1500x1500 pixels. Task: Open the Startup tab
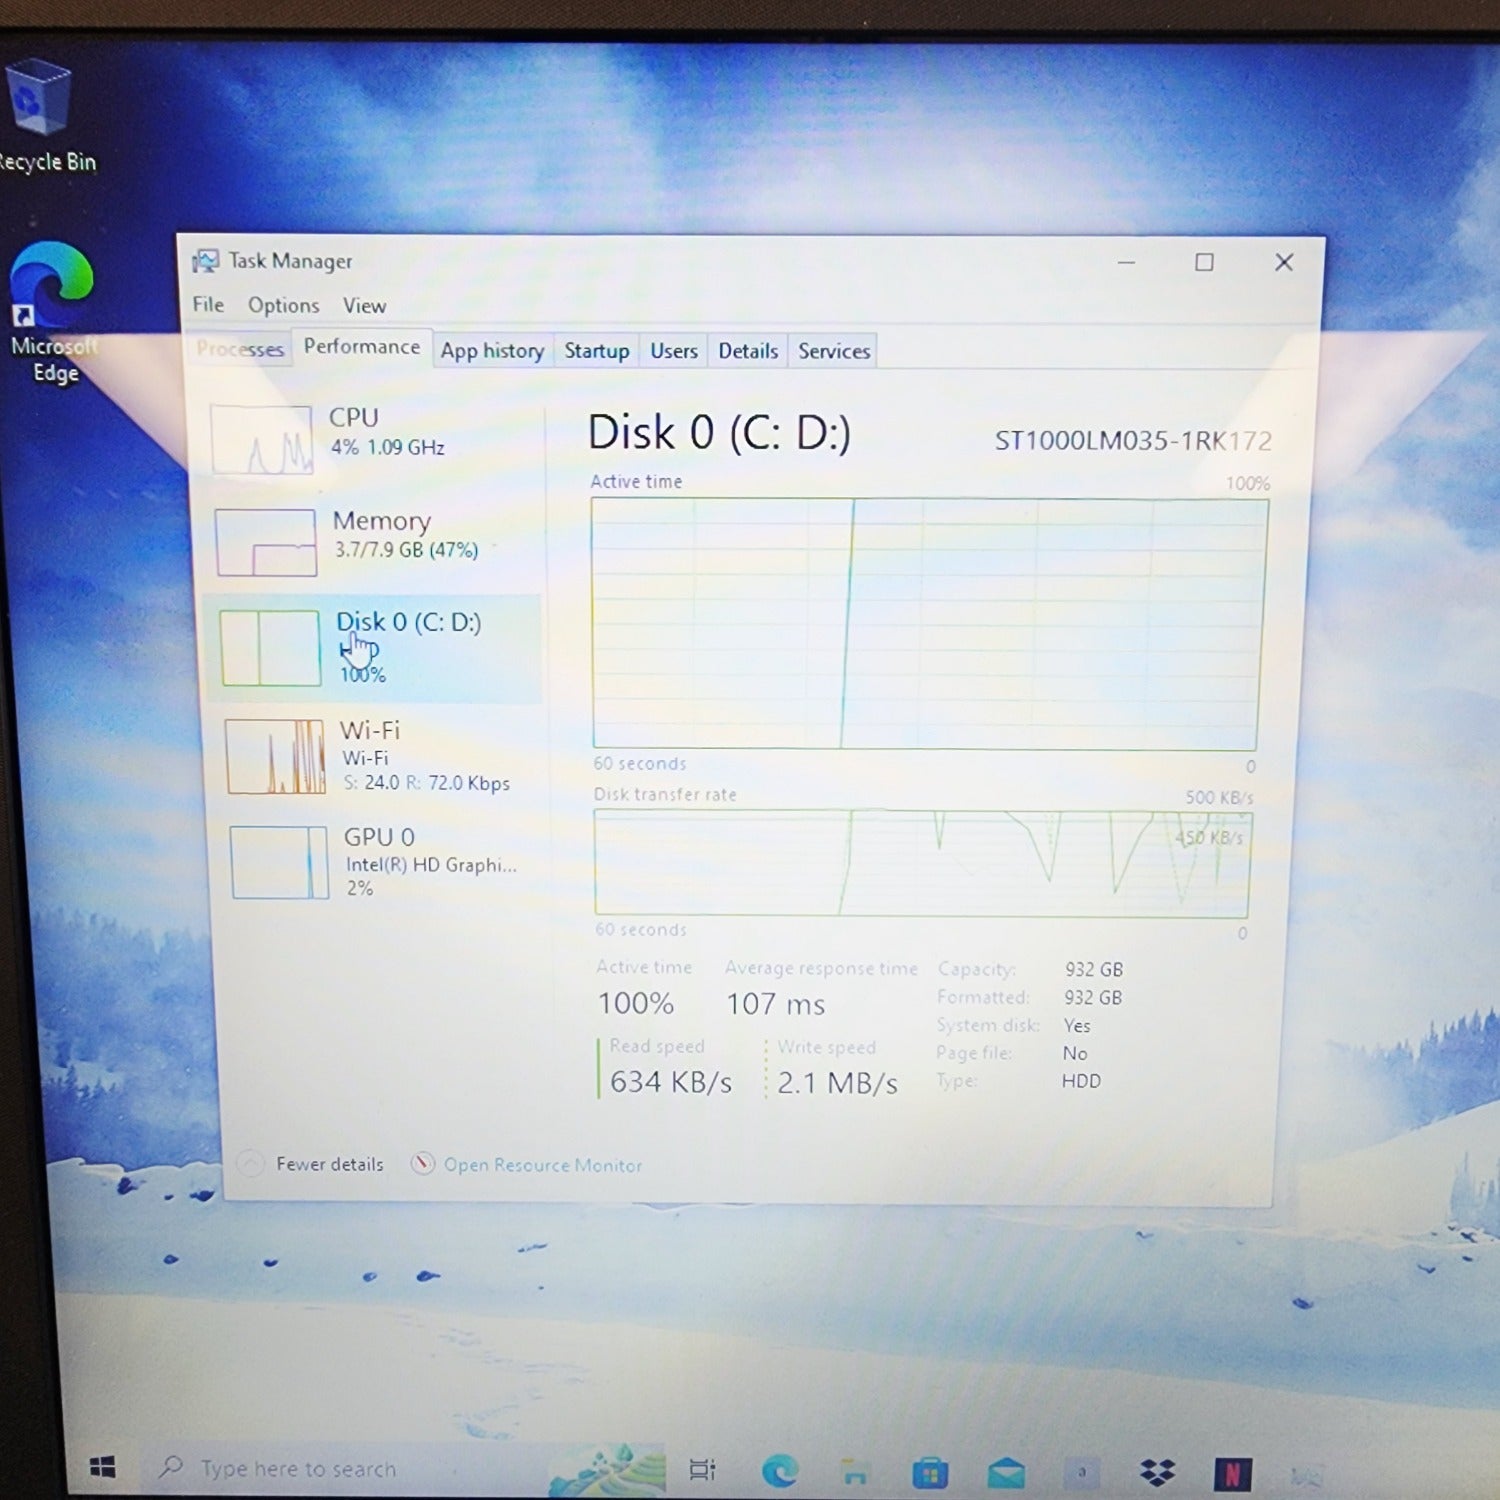(x=596, y=351)
